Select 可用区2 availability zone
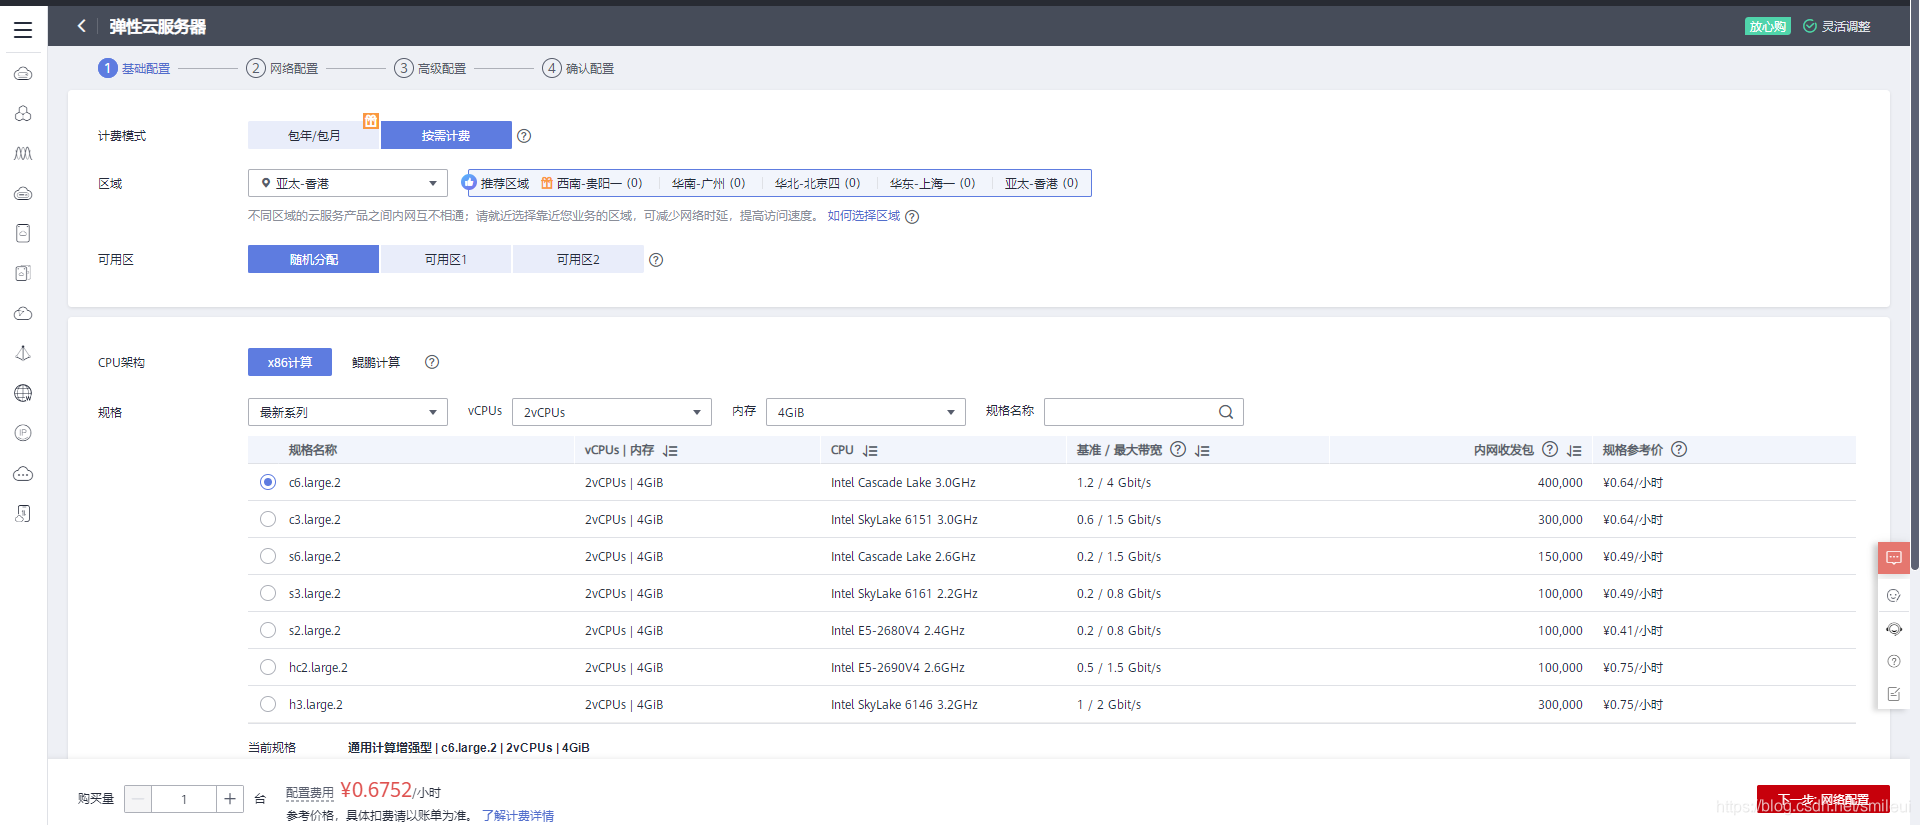1920x825 pixels. (x=578, y=259)
